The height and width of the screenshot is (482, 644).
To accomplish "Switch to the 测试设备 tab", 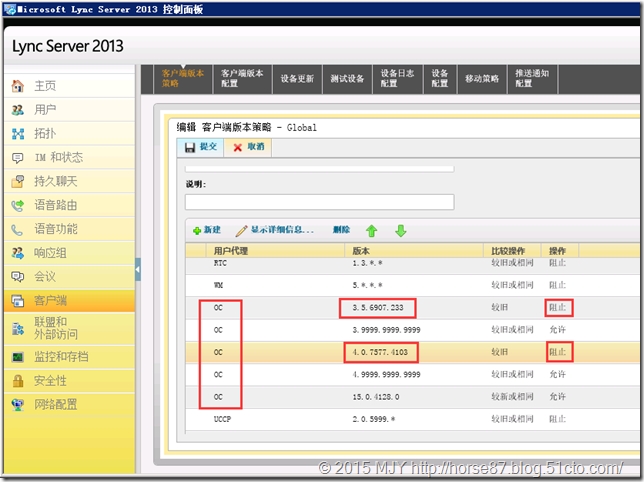I will pyautogui.click(x=347, y=78).
